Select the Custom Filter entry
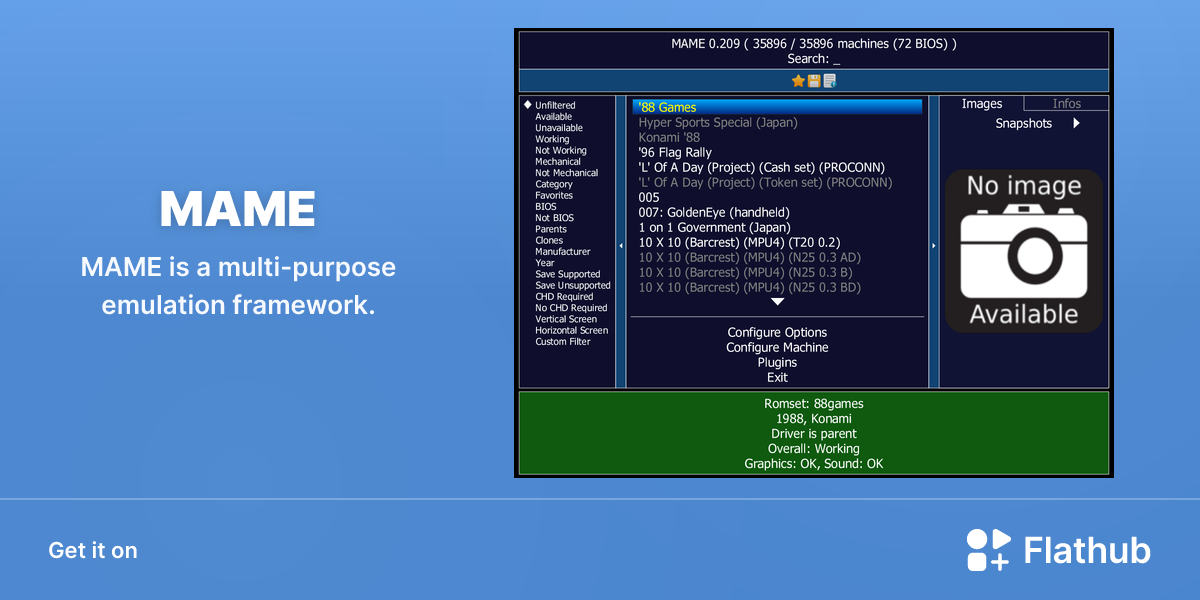 pyautogui.click(x=562, y=342)
